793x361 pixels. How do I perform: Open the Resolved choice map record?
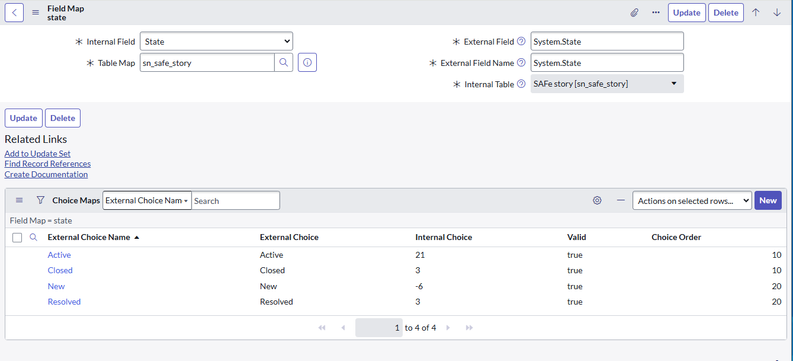click(64, 302)
